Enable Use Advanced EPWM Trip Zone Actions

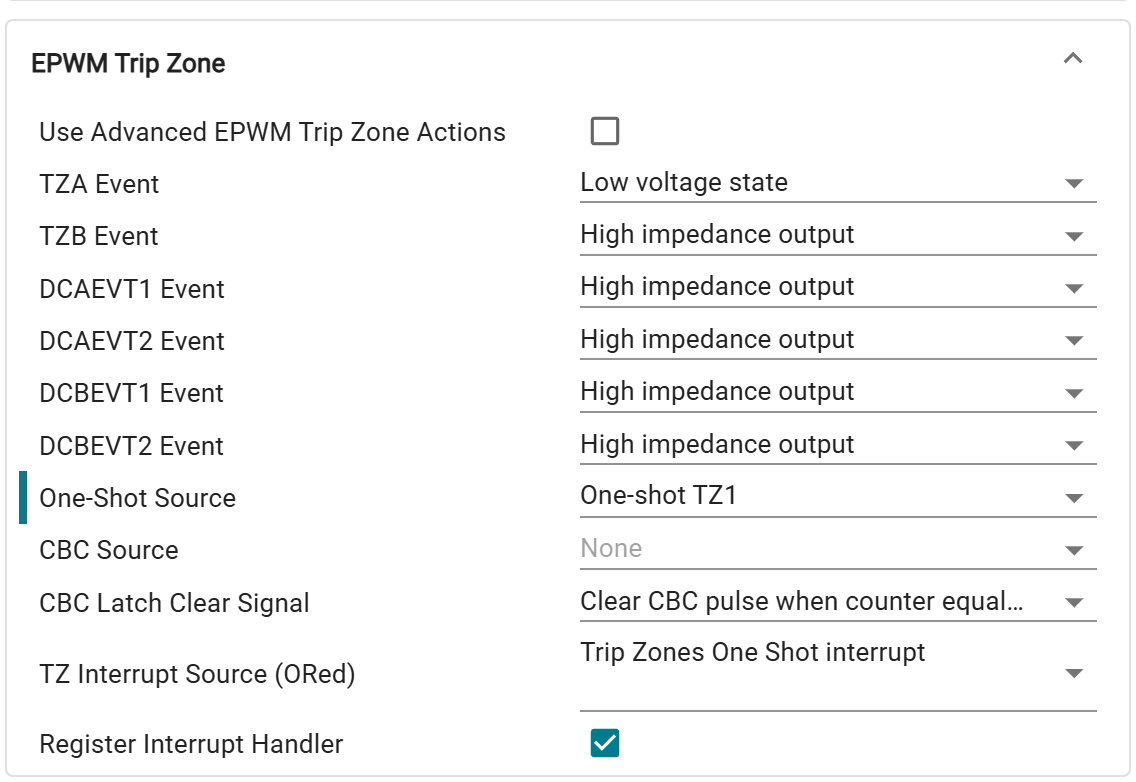(x=605, y=131)
